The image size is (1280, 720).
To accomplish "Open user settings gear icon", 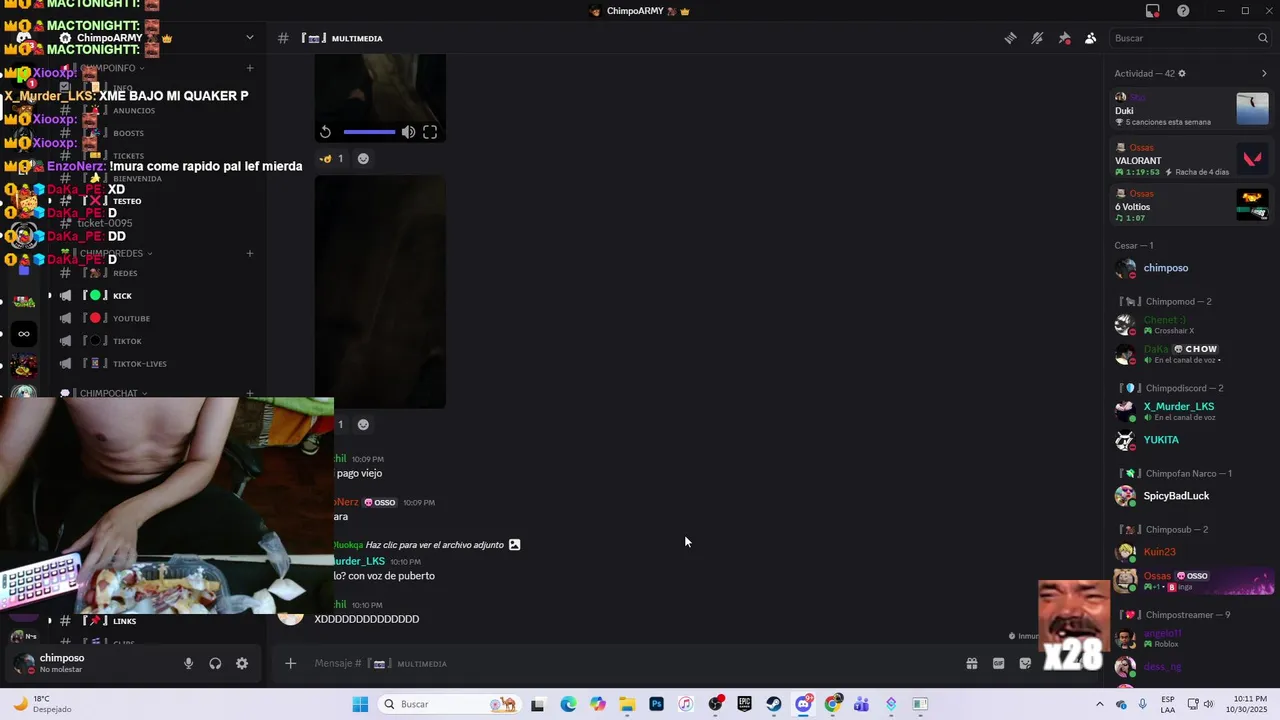I will coord(242,663).
